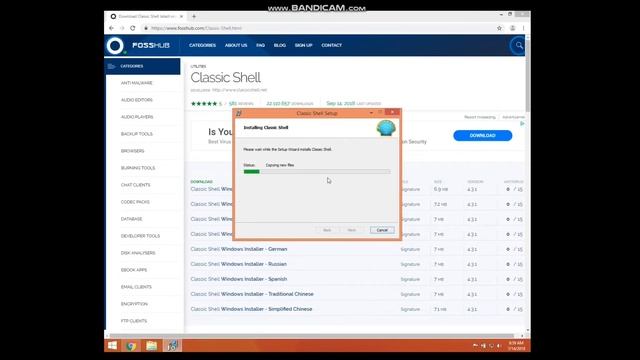Viewport: 640px width, 360px height.
Task: Select Audio Editors category
Action: (136, 100)
